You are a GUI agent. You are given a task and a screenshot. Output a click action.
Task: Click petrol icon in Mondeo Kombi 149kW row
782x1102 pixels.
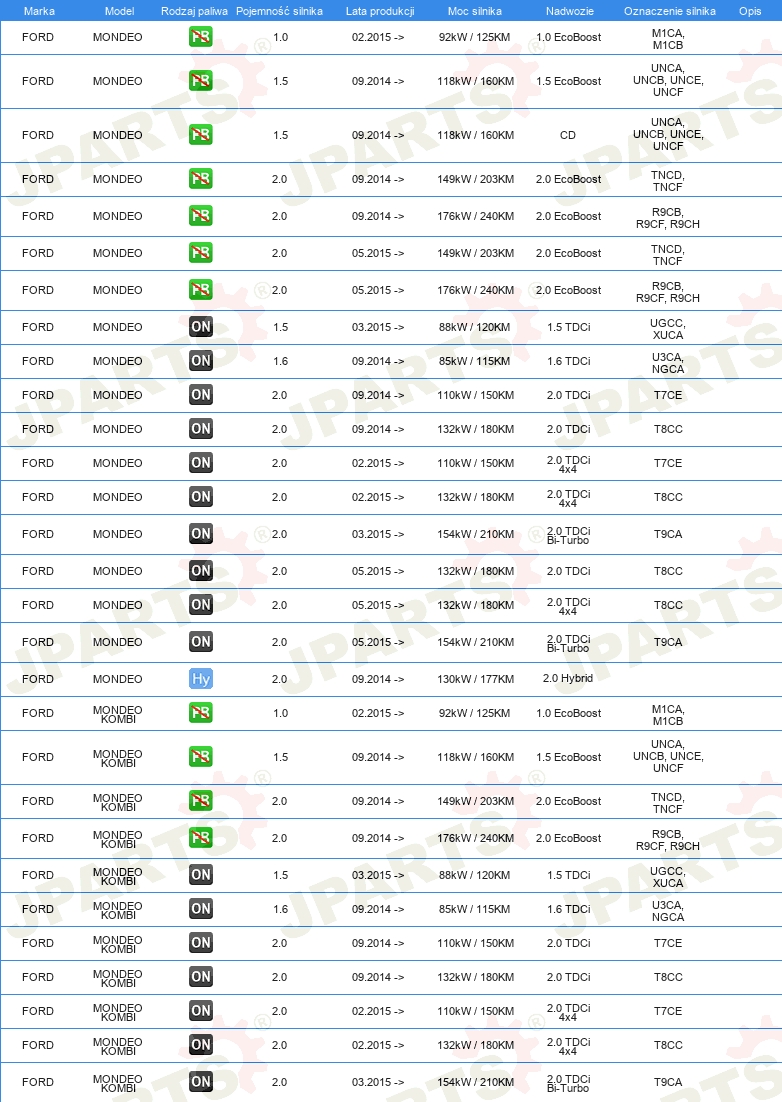click(201, 801)
